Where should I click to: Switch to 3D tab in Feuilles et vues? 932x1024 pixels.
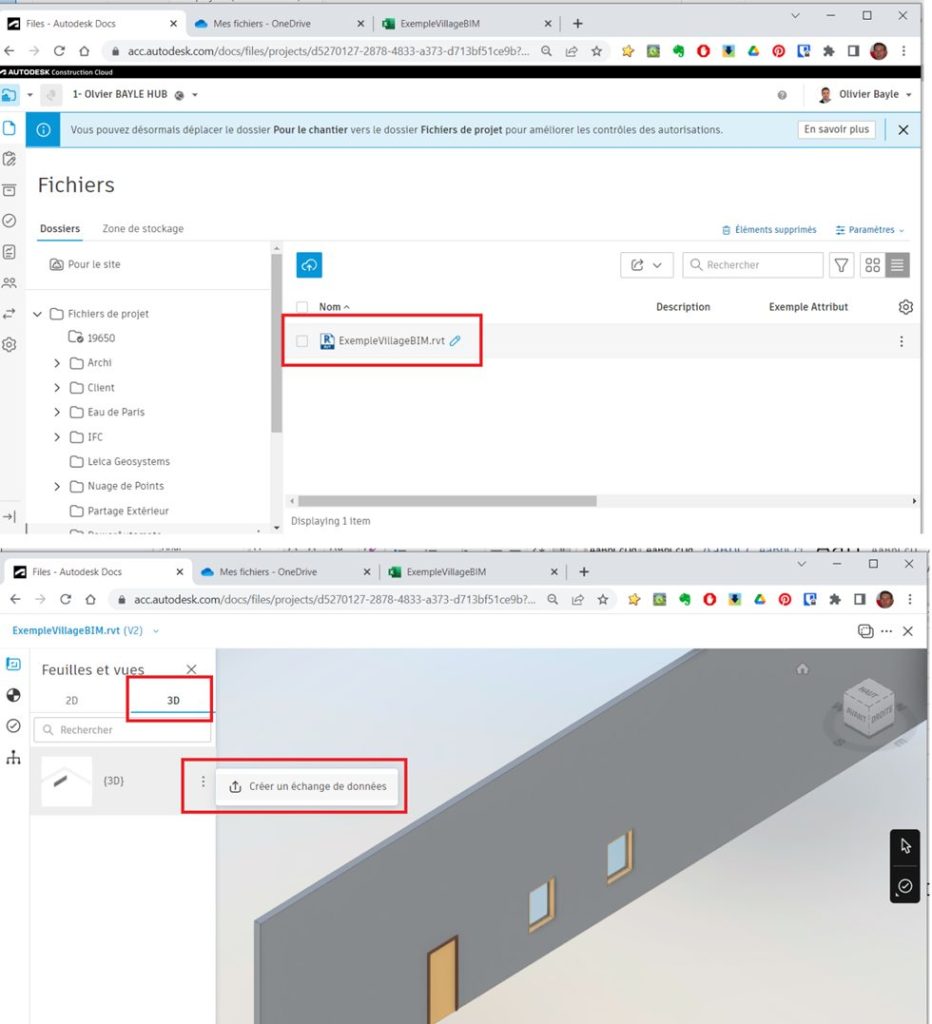coord(173,700)
